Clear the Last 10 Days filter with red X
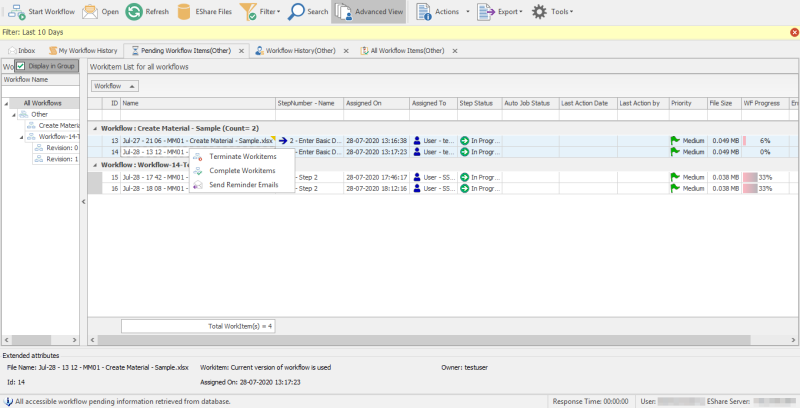 pos(793,33)
